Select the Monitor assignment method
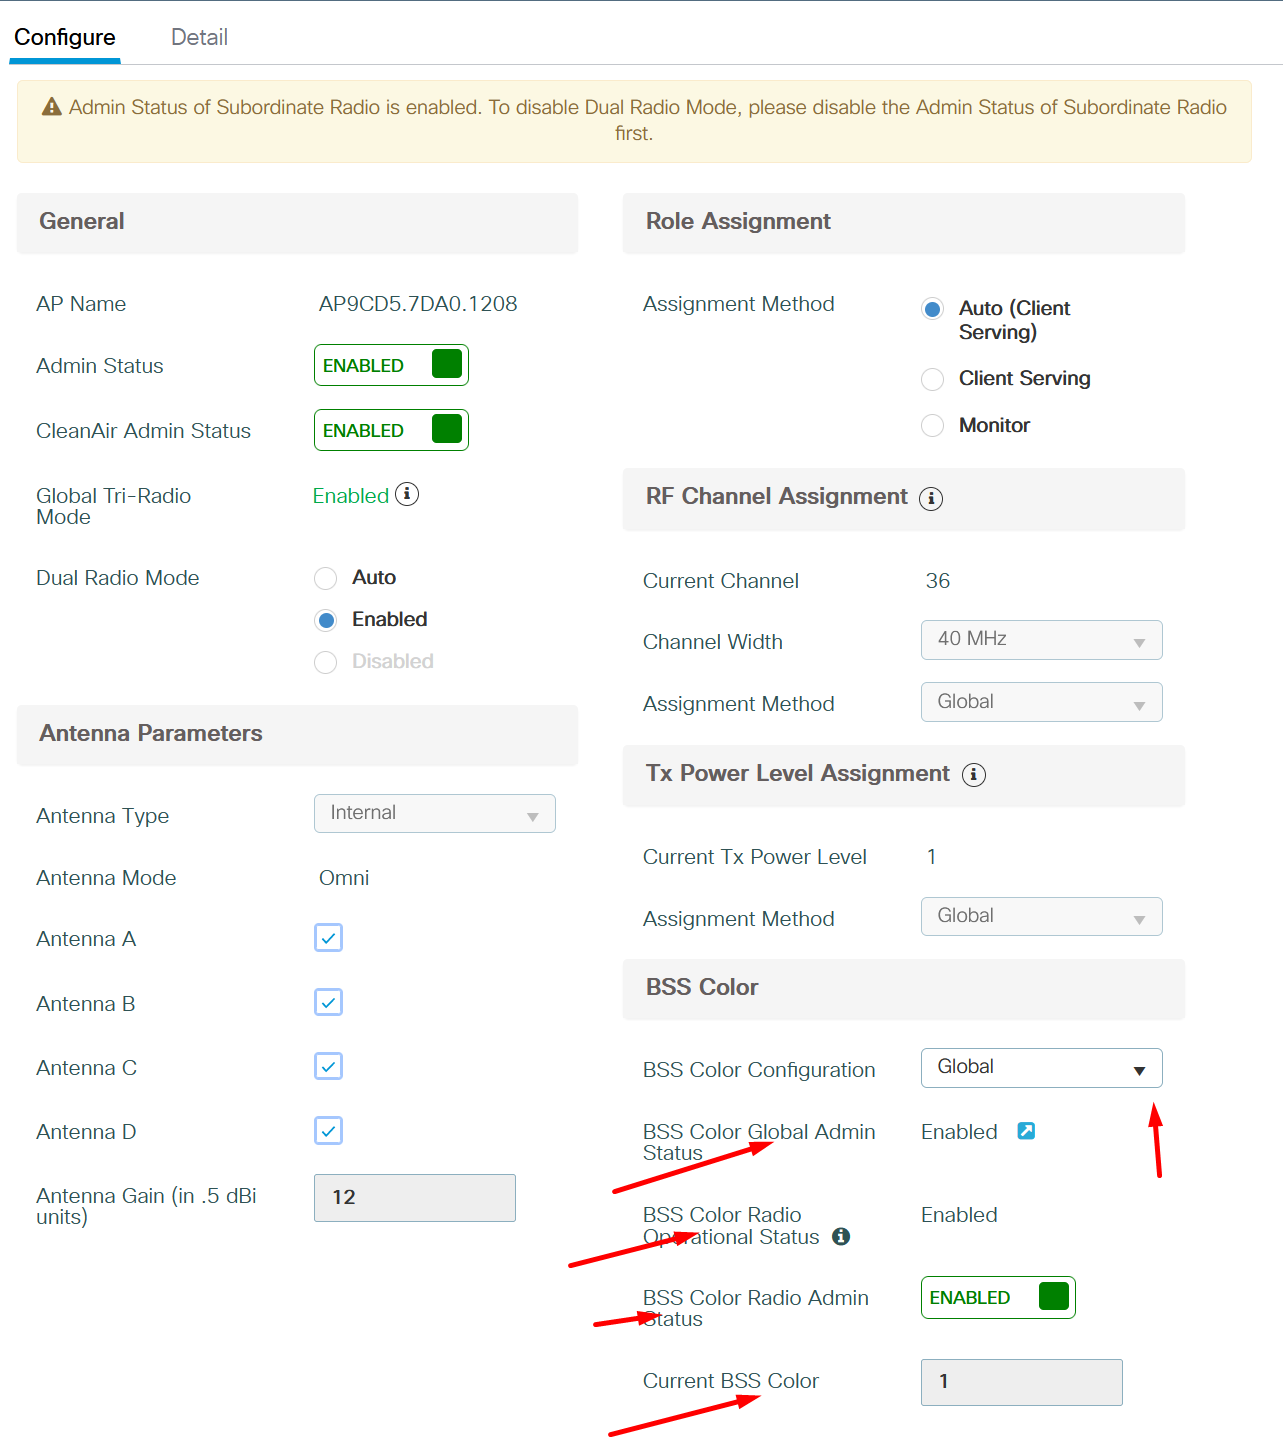The image size is (1283, 1453). 931,425
